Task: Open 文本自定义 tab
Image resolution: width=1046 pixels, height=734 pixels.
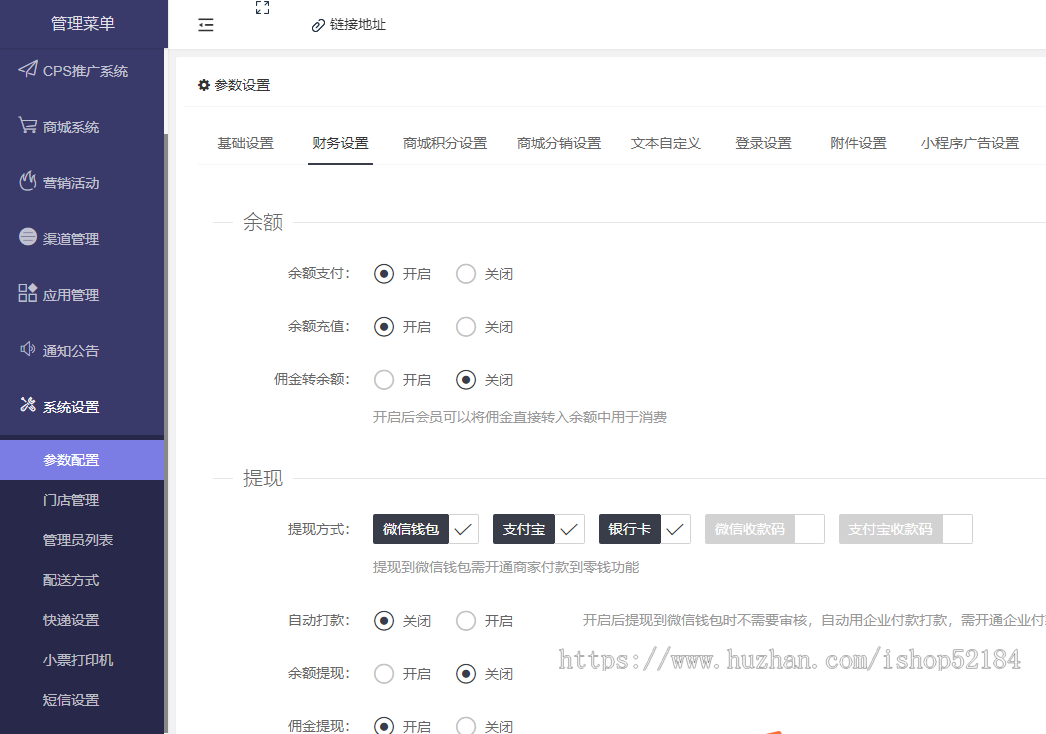Action: (666, 143)
